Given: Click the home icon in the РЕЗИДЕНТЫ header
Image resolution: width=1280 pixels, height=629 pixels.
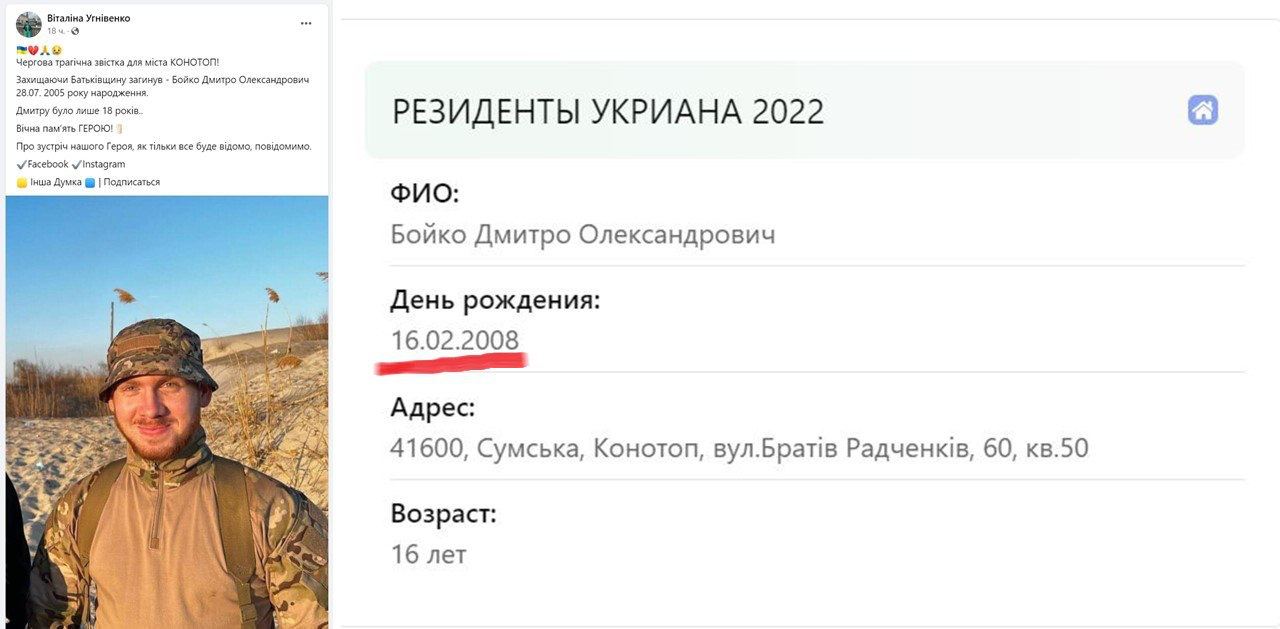Looking at the screenshot, I should click(1202, 110).
